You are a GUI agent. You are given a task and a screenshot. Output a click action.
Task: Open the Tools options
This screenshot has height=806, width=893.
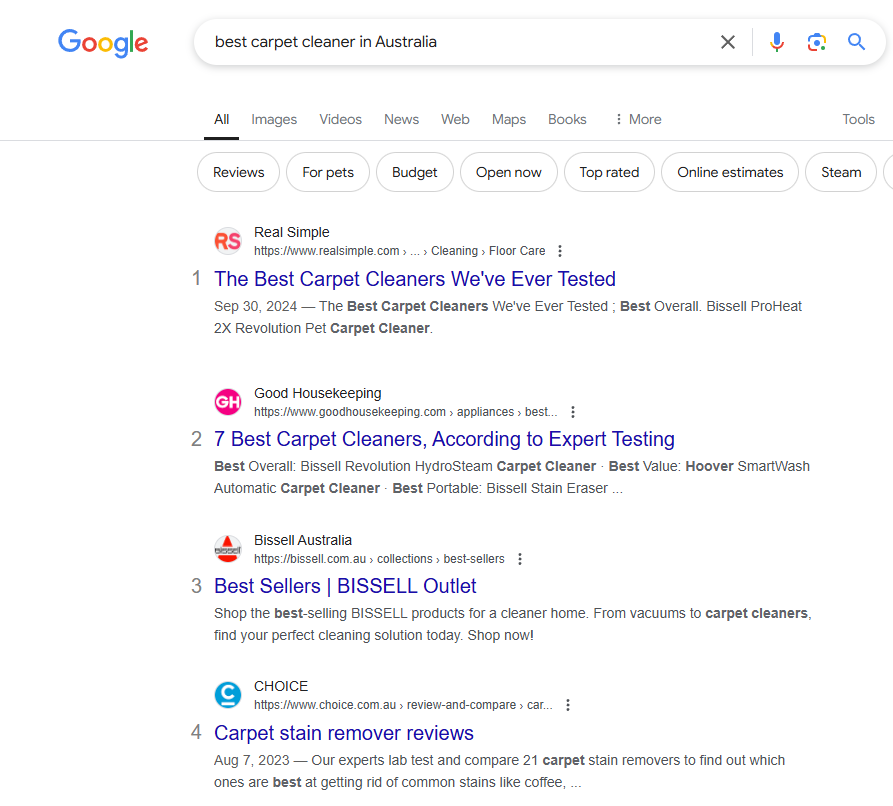point(858,120)
